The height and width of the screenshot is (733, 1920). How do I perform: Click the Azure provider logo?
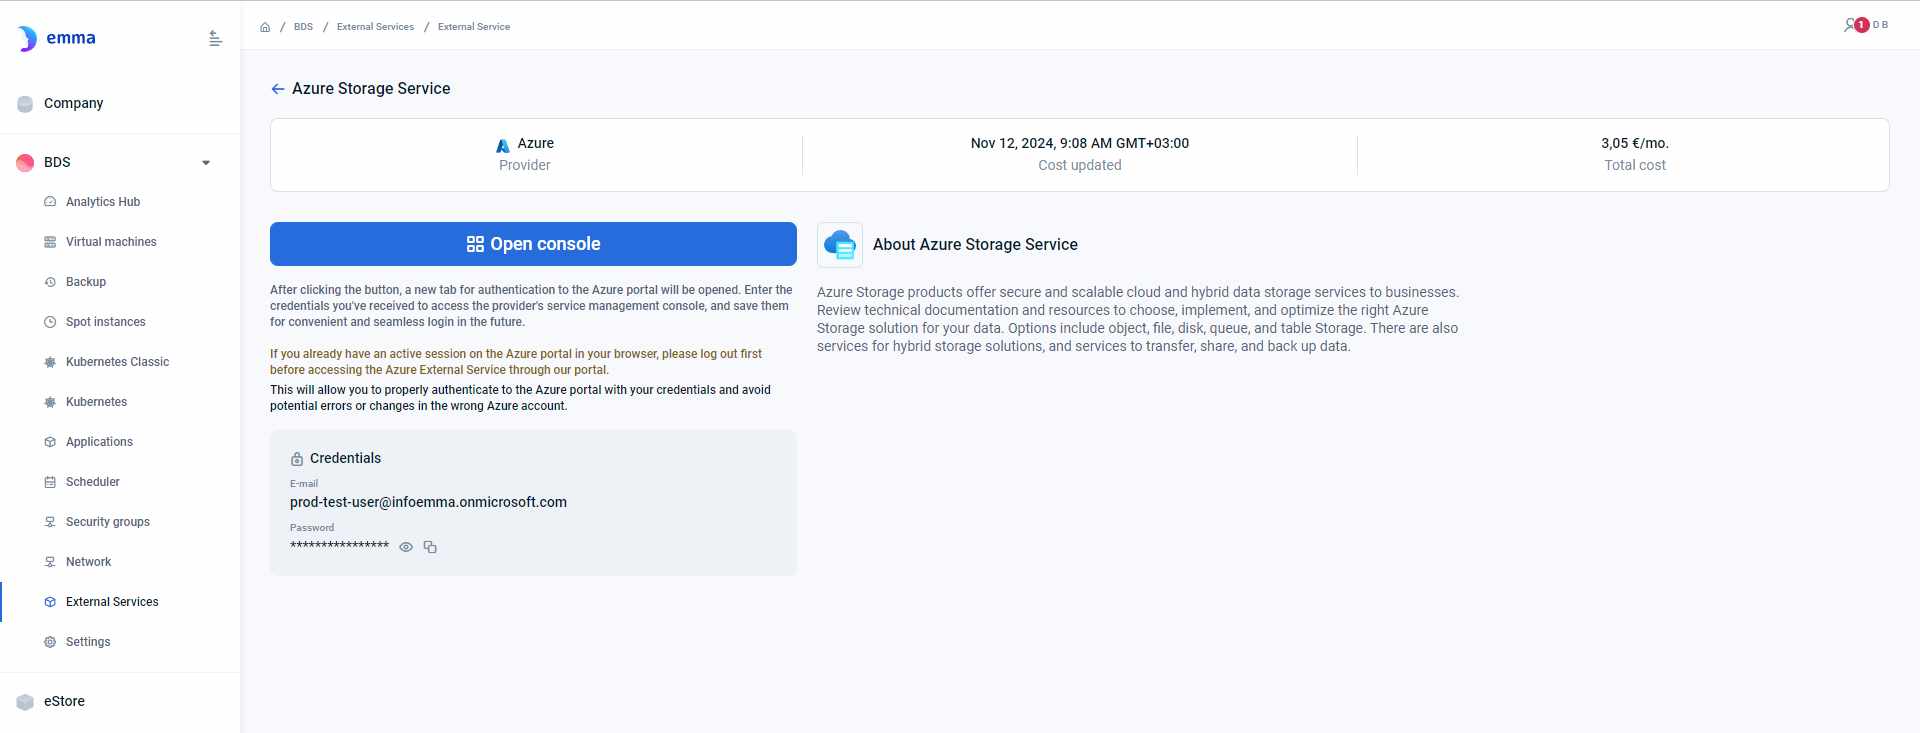pyautogui.click(x=503, y=145)
